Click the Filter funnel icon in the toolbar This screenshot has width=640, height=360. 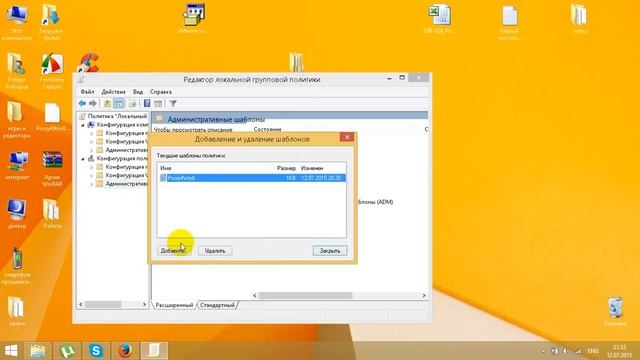tap(173, 104)
